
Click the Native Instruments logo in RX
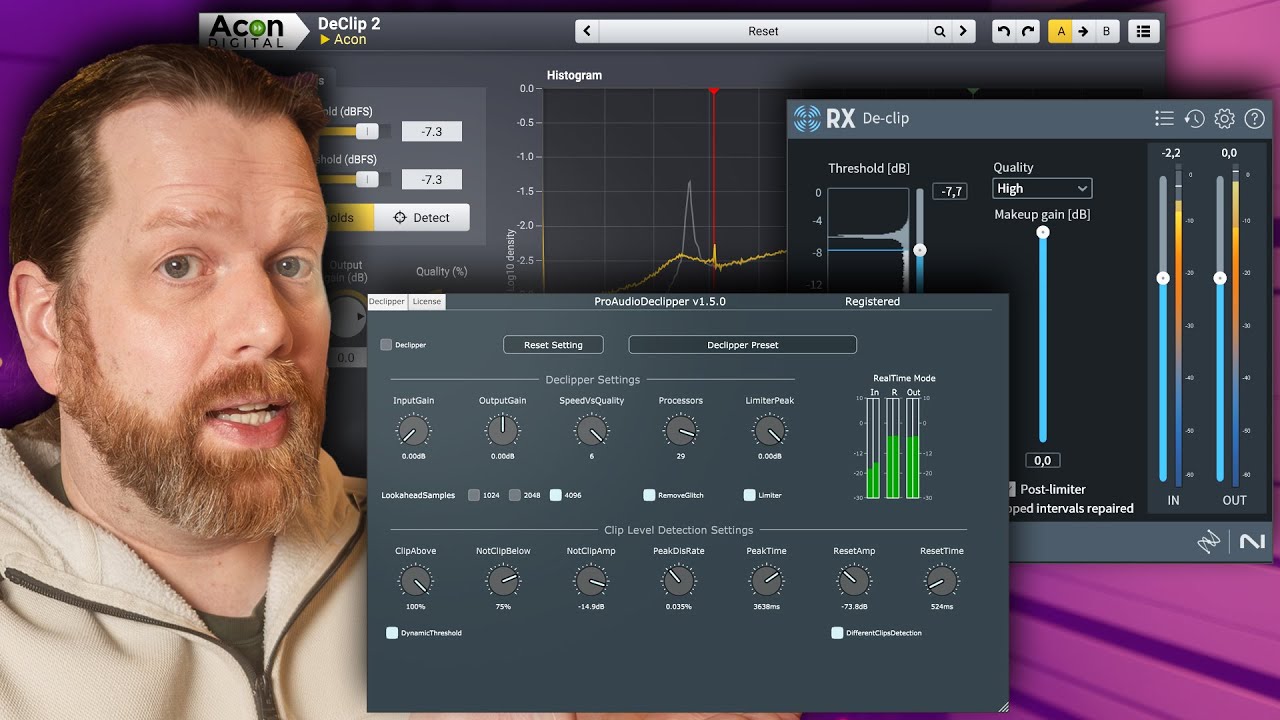tap(1252, 541)
